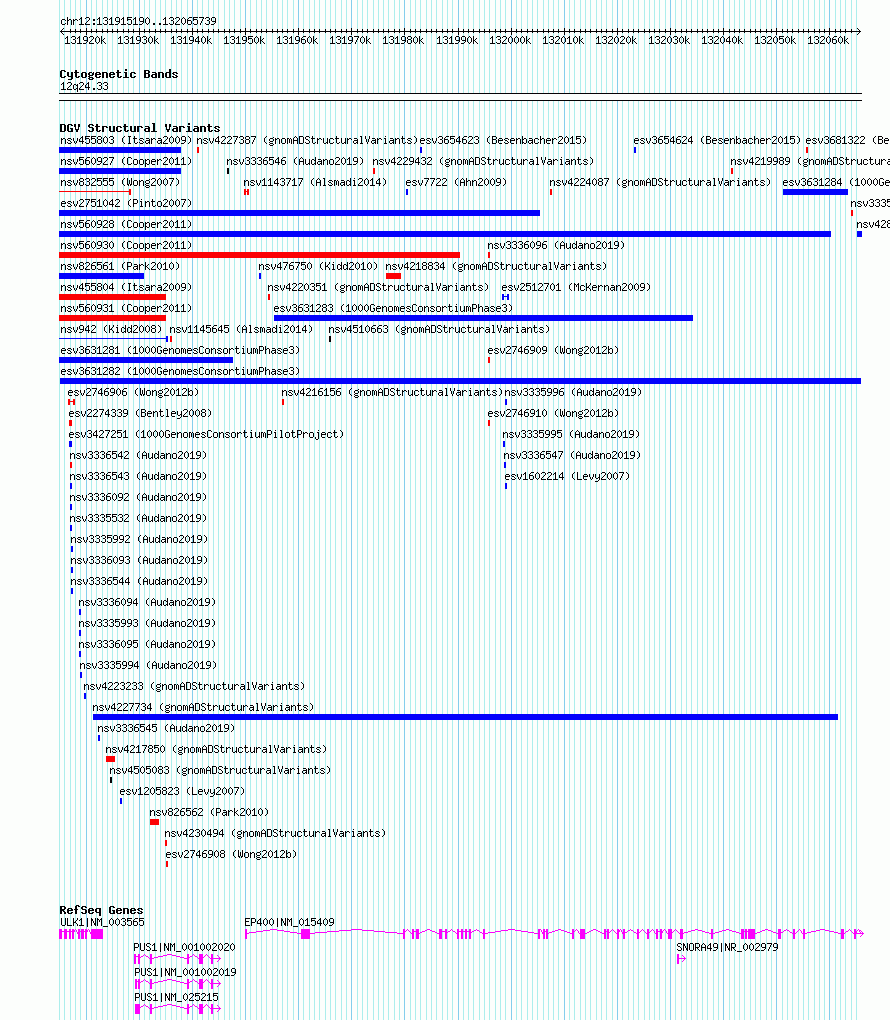Select nsv832555 (Wong2007) variant label
The width and height of the screenshot is (890, 1020).
tap(120, 182)
